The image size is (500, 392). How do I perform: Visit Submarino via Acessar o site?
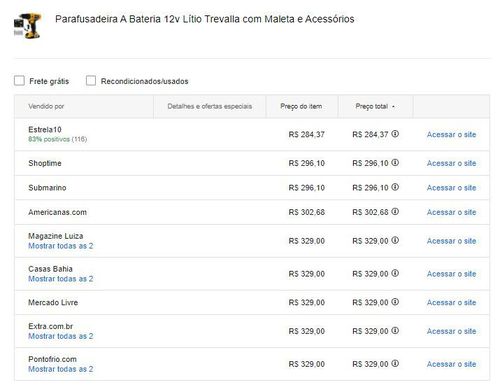[451, 188]
